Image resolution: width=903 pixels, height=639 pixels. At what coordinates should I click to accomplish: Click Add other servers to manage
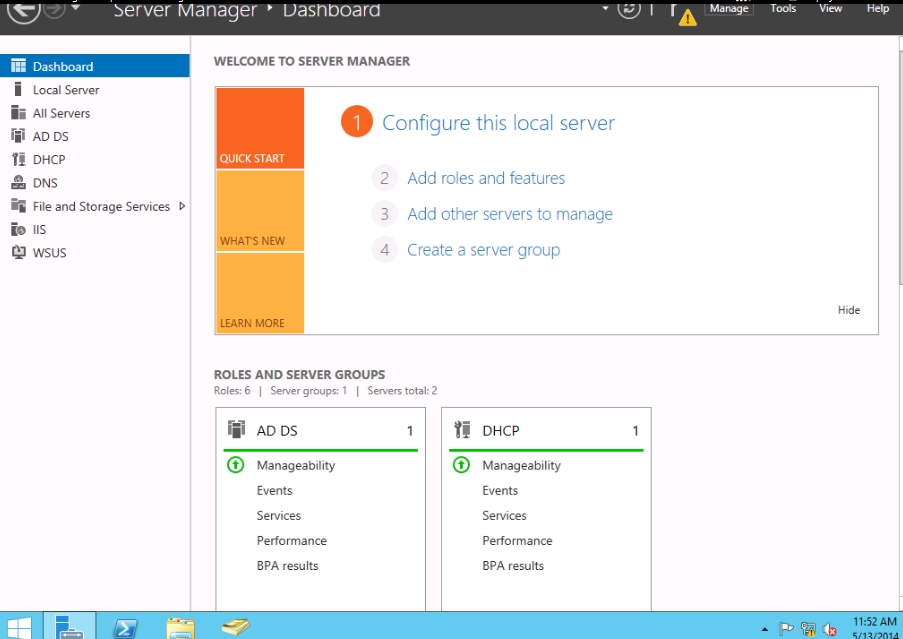(x=510, y=214)
